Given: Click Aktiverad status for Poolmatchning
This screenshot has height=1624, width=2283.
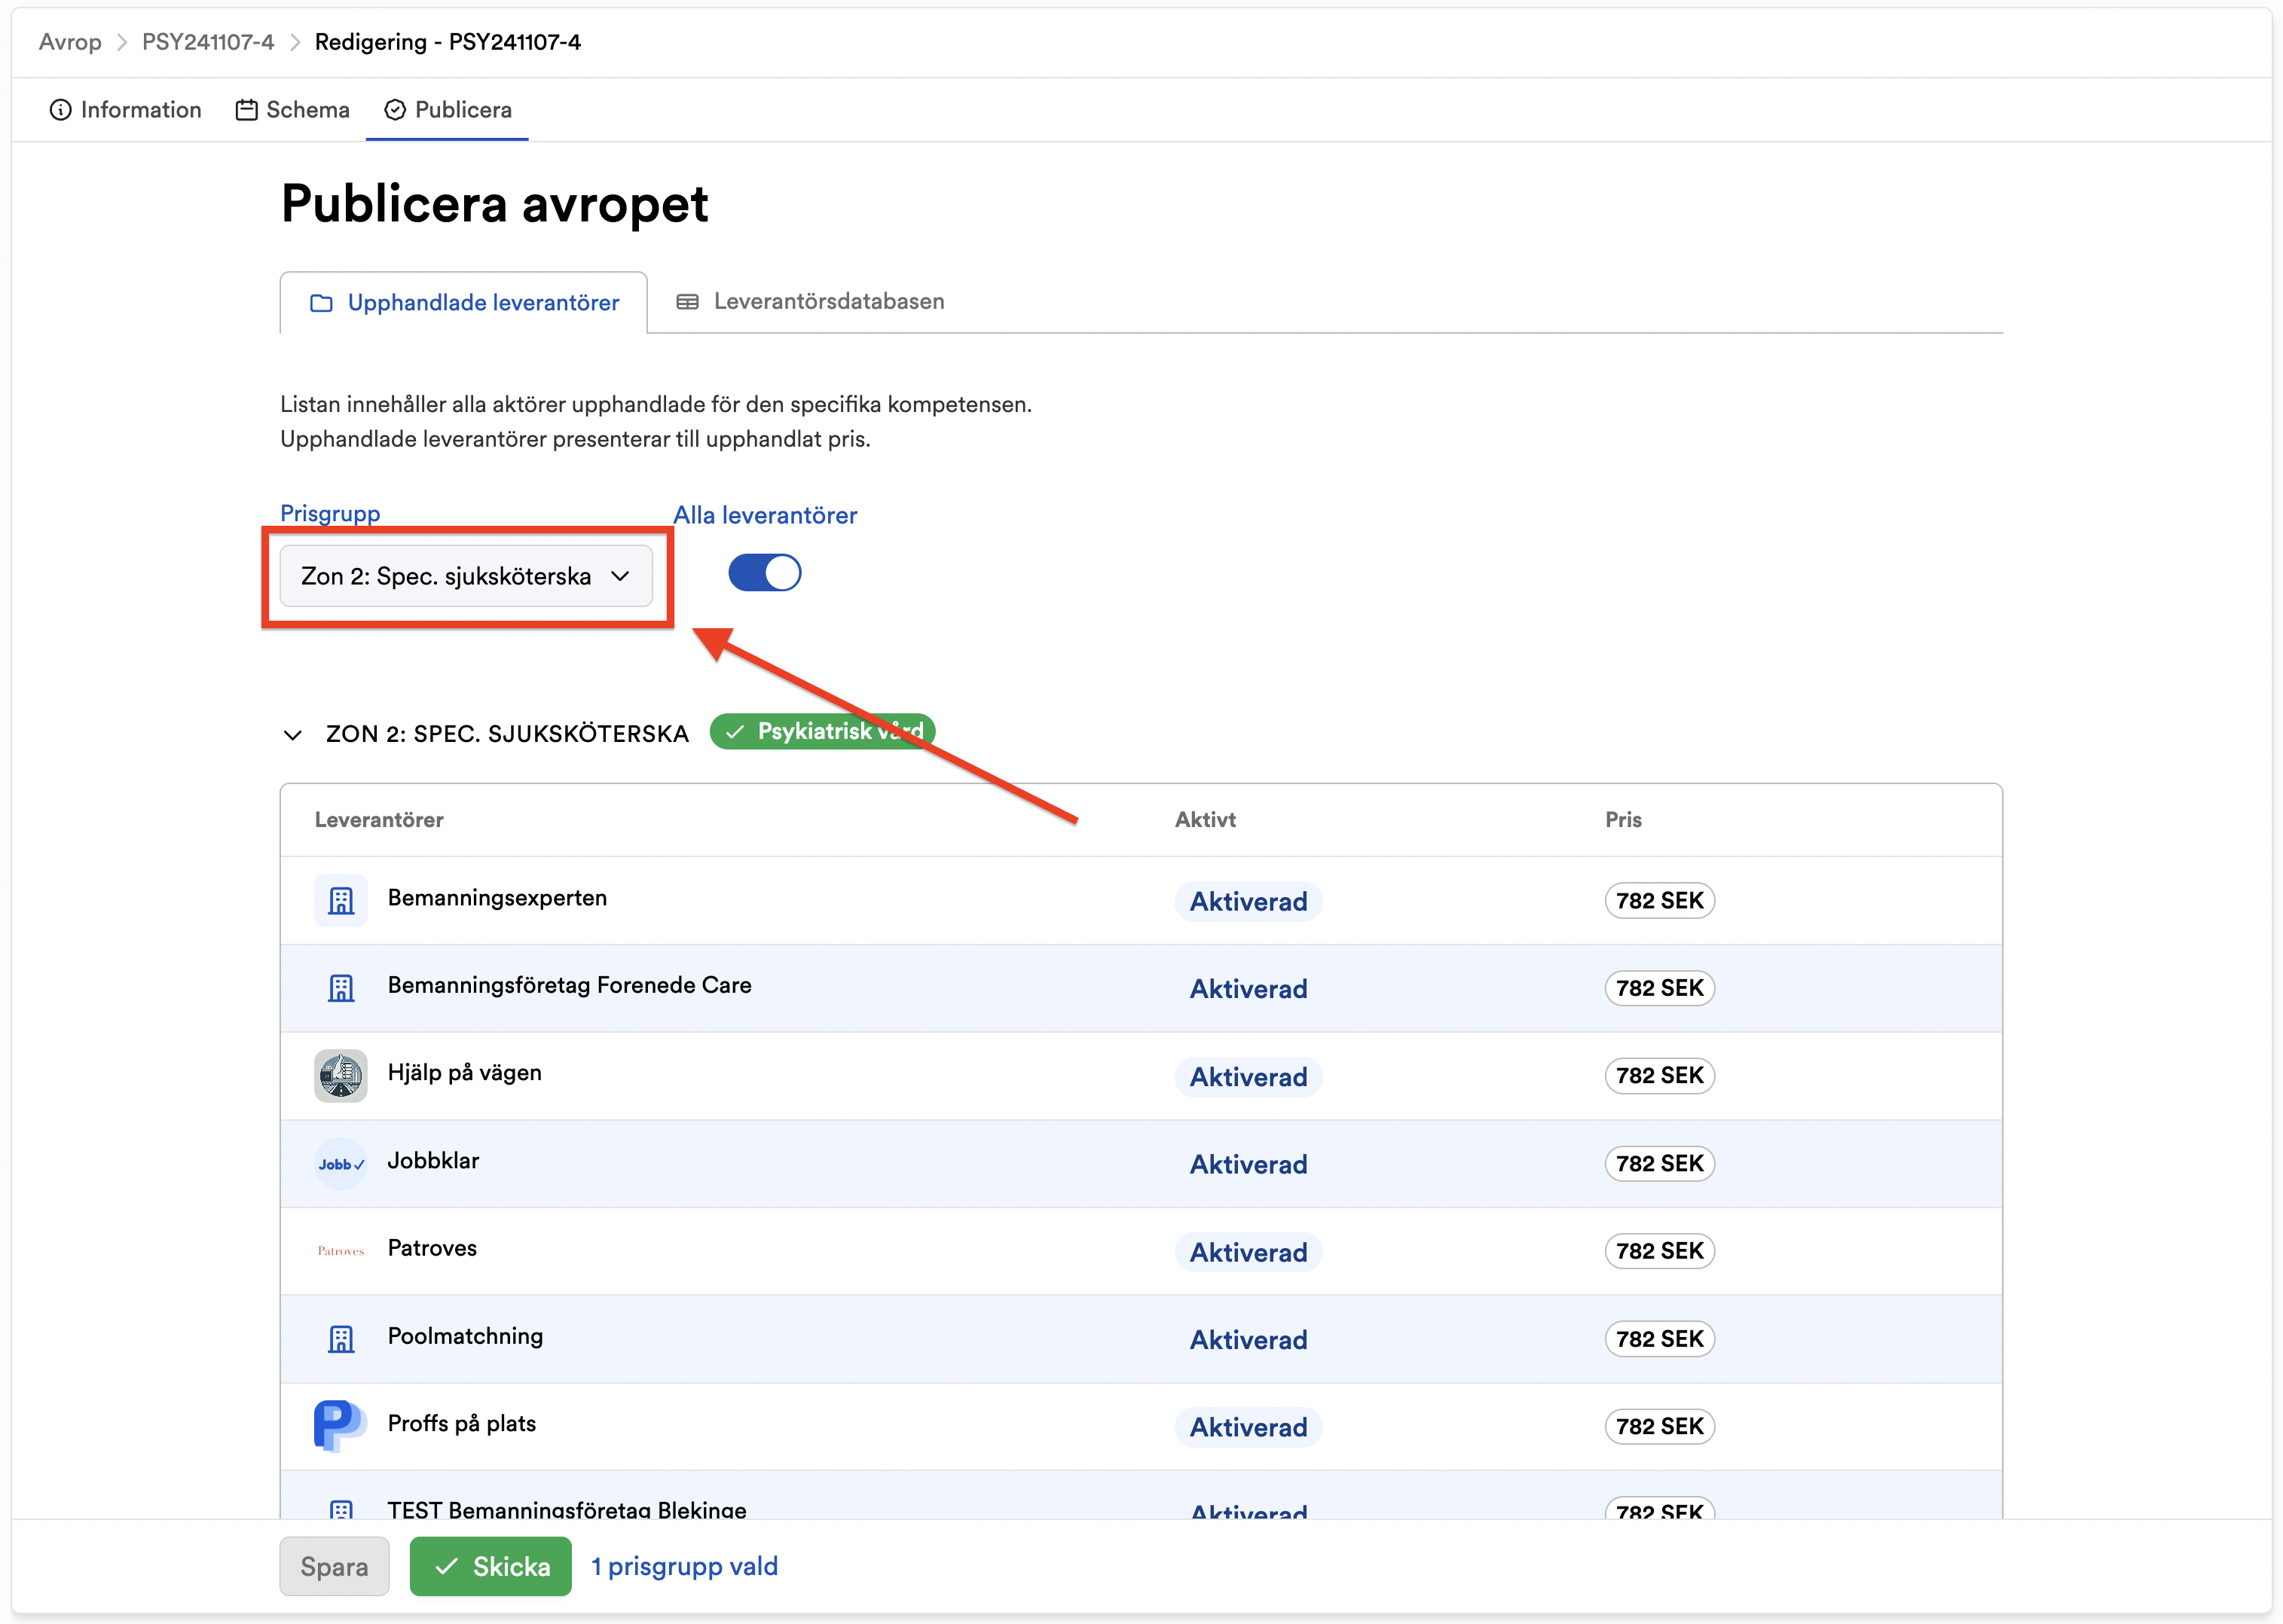Looking at the screenshot, I should tap(1248, 1340).
